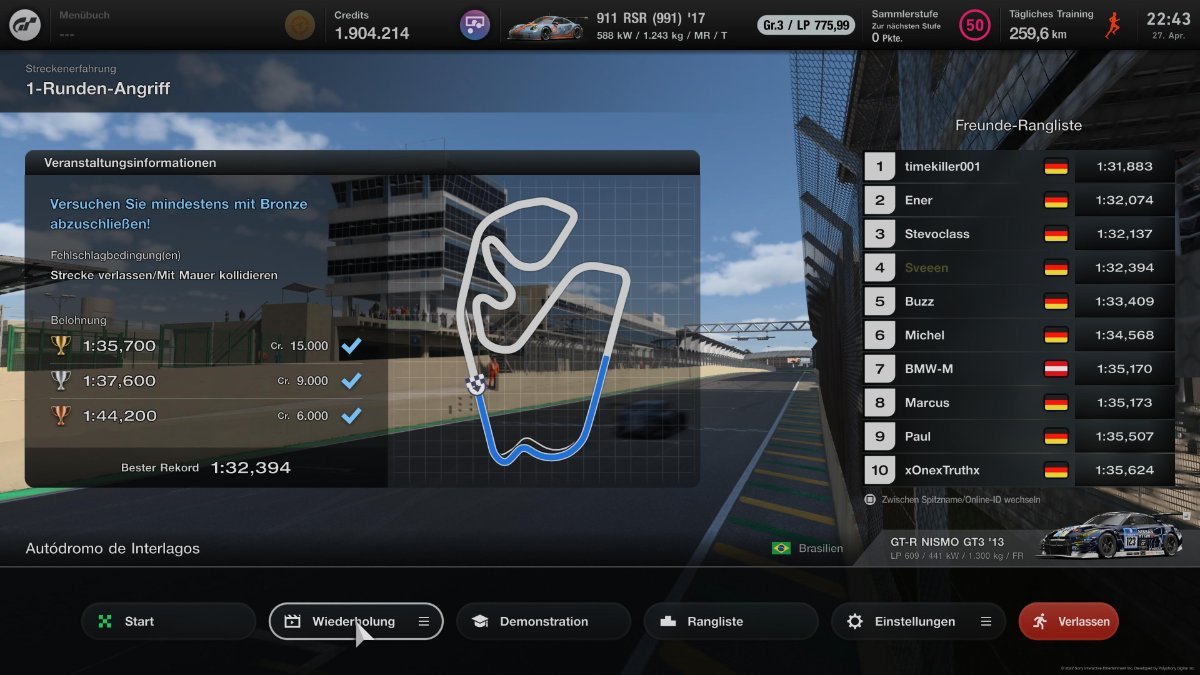
Task: Click the Freunde-Rangliste heading
Action: 1018,125
